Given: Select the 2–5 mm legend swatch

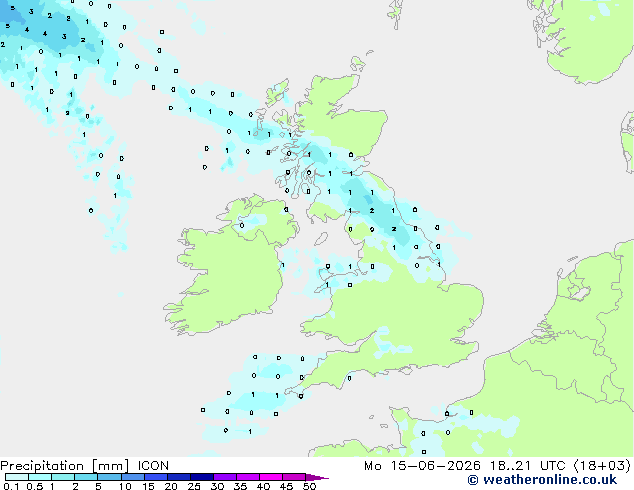Looking at the screenshot, I should pos(86,477).
